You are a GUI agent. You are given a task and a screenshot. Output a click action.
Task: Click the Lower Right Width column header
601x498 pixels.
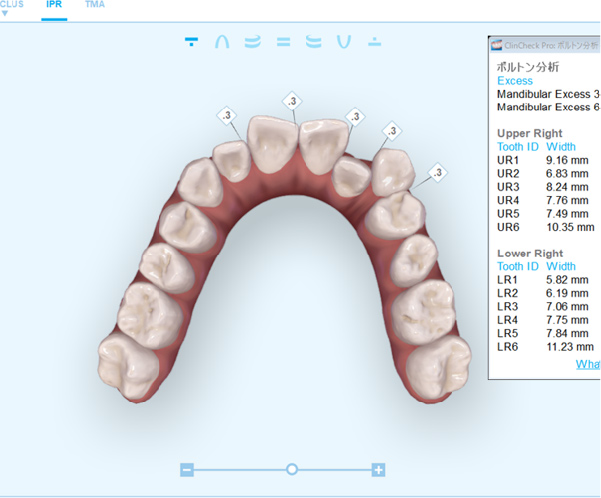(561, 267)
